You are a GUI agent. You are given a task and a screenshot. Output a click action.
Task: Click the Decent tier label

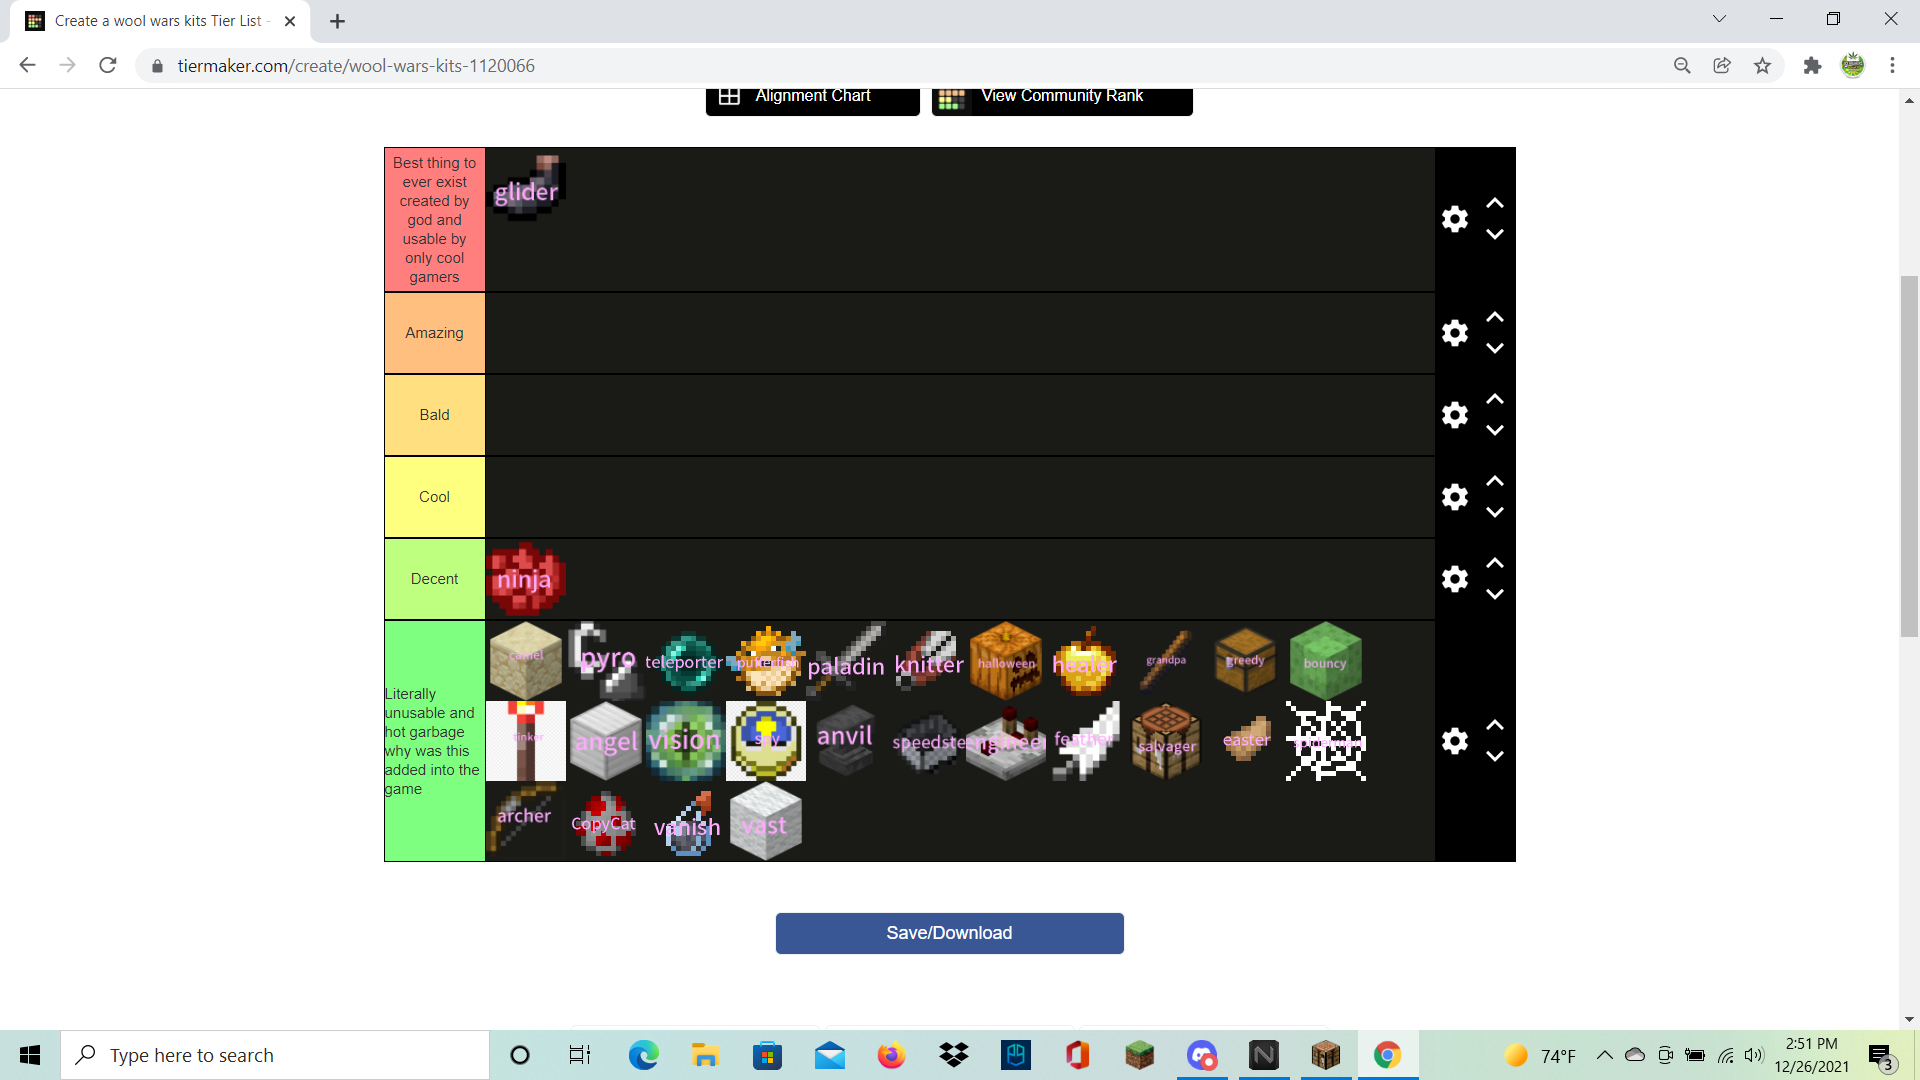coord(434,579)
